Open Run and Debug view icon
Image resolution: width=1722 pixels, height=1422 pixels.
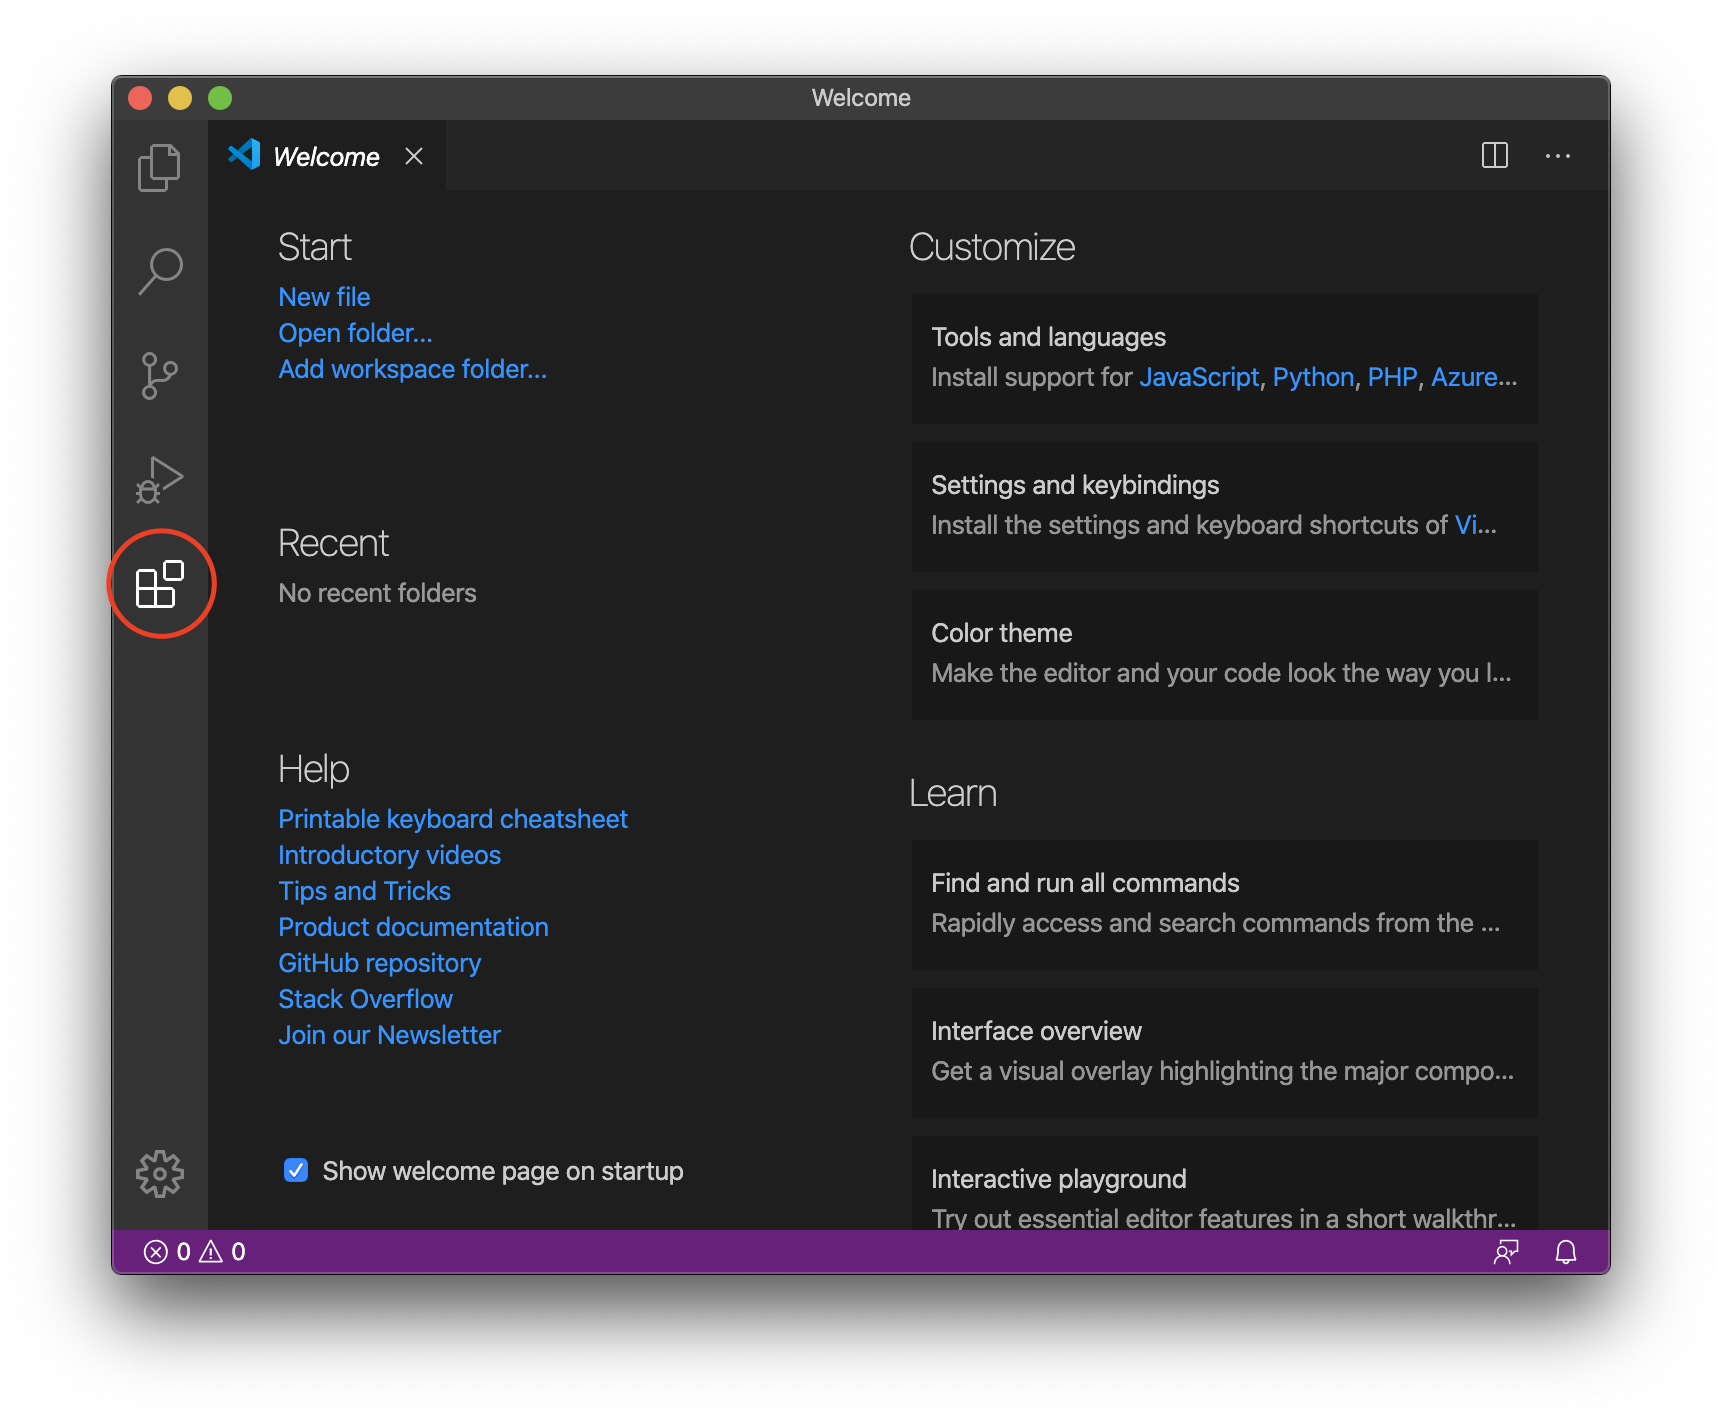coord(159,480)
